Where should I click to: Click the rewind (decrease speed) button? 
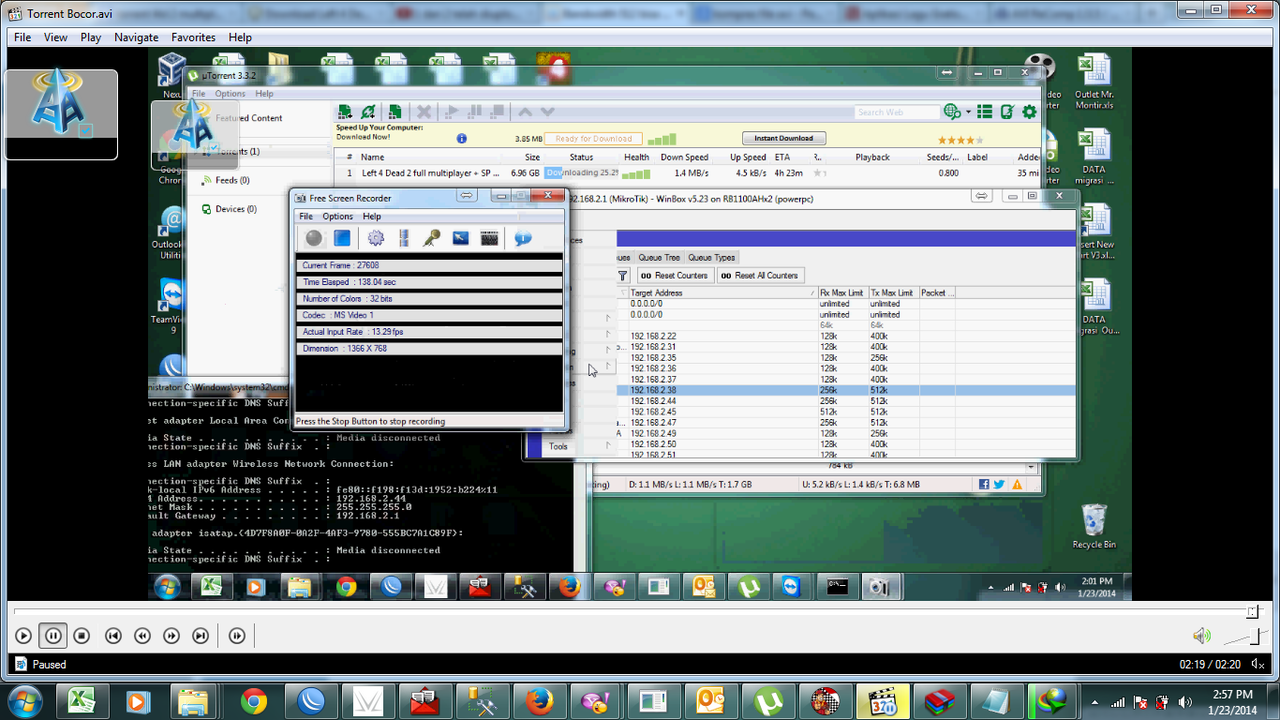coord(143,635)
